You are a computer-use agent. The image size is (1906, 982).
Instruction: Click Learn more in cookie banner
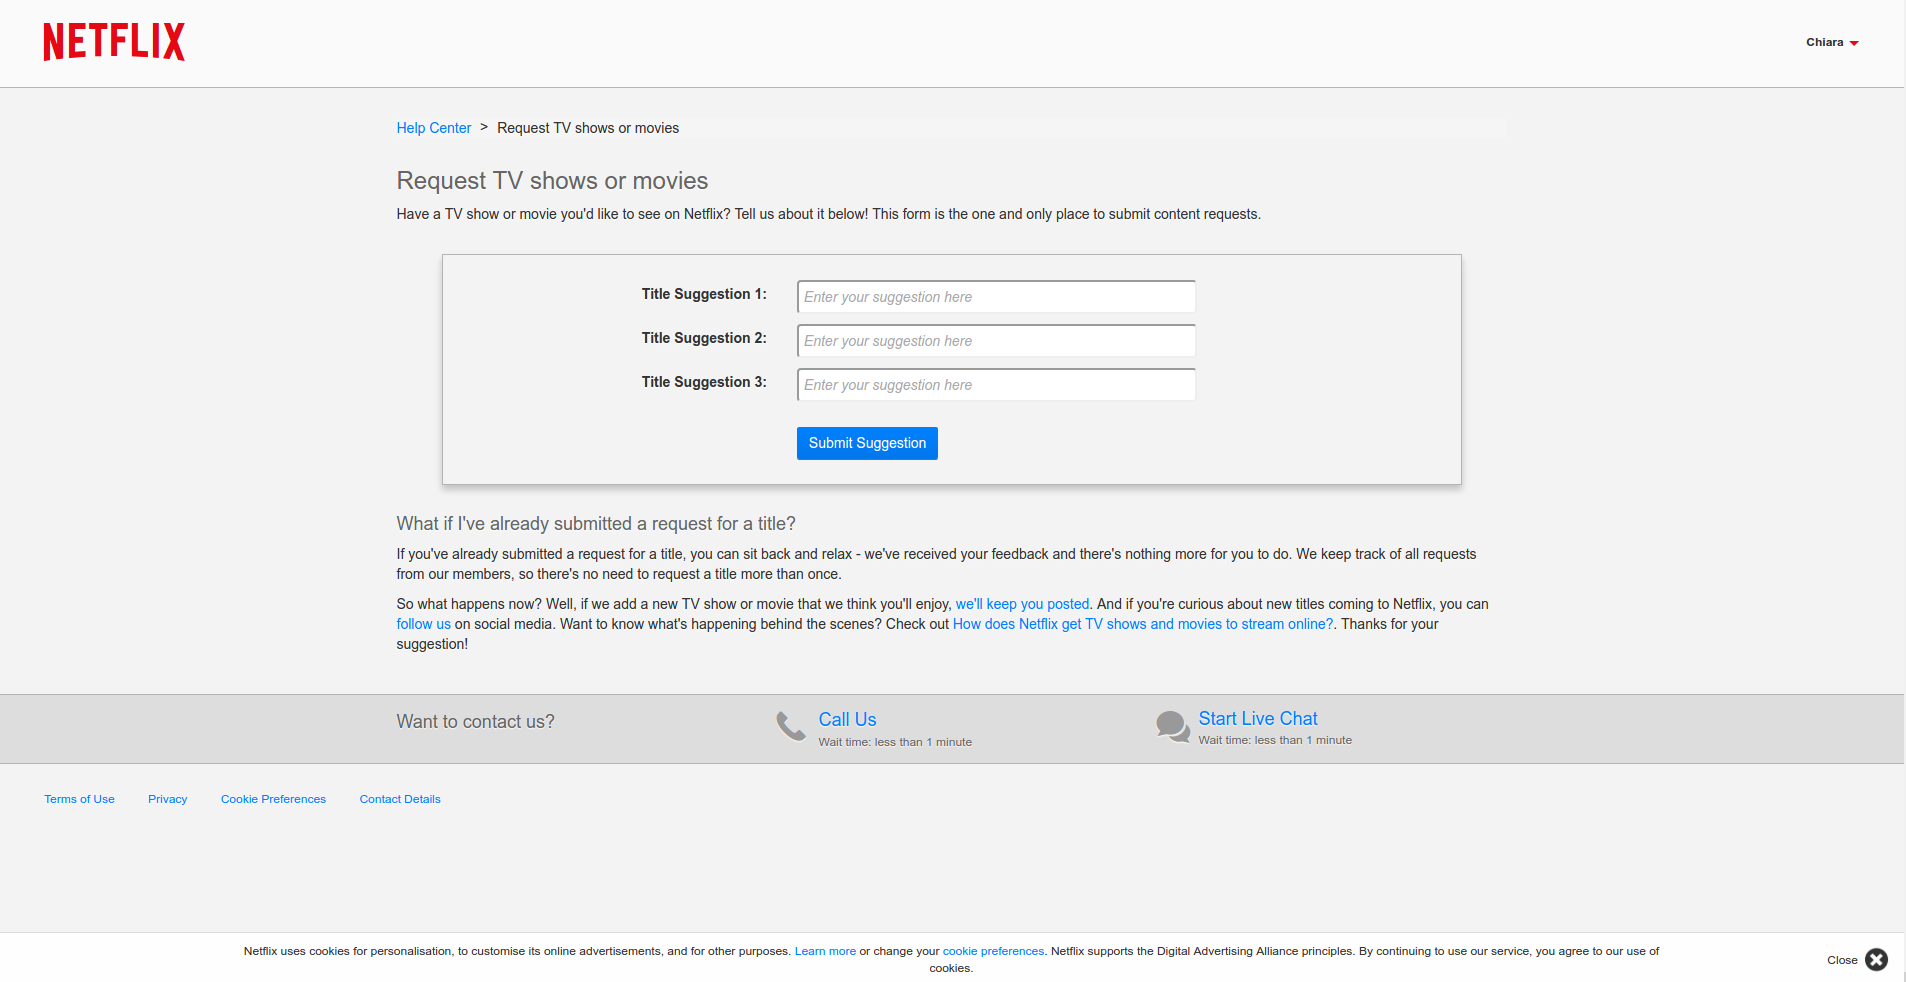coord(825,951)
